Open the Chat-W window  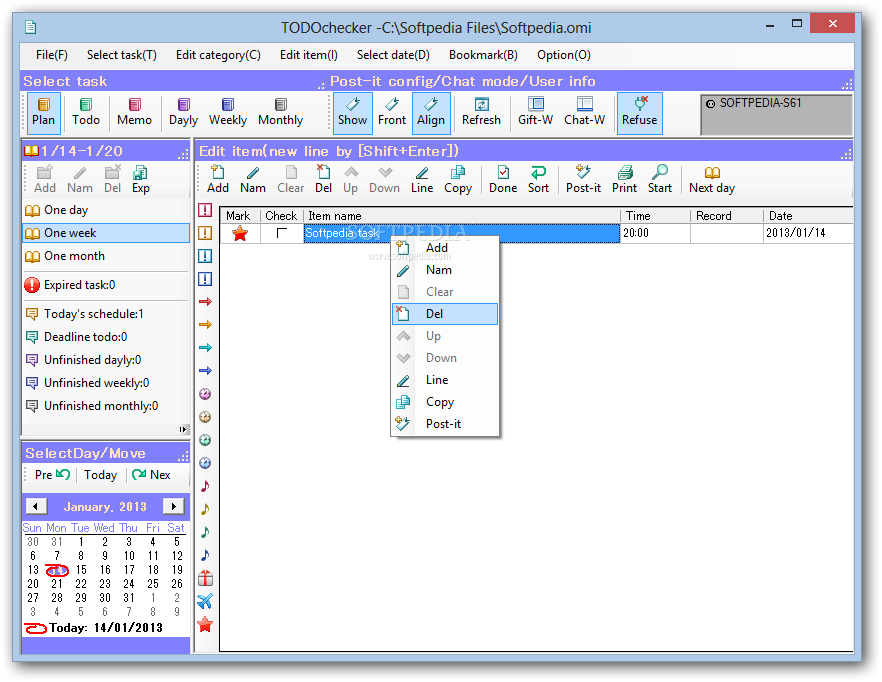click(584, 113)
